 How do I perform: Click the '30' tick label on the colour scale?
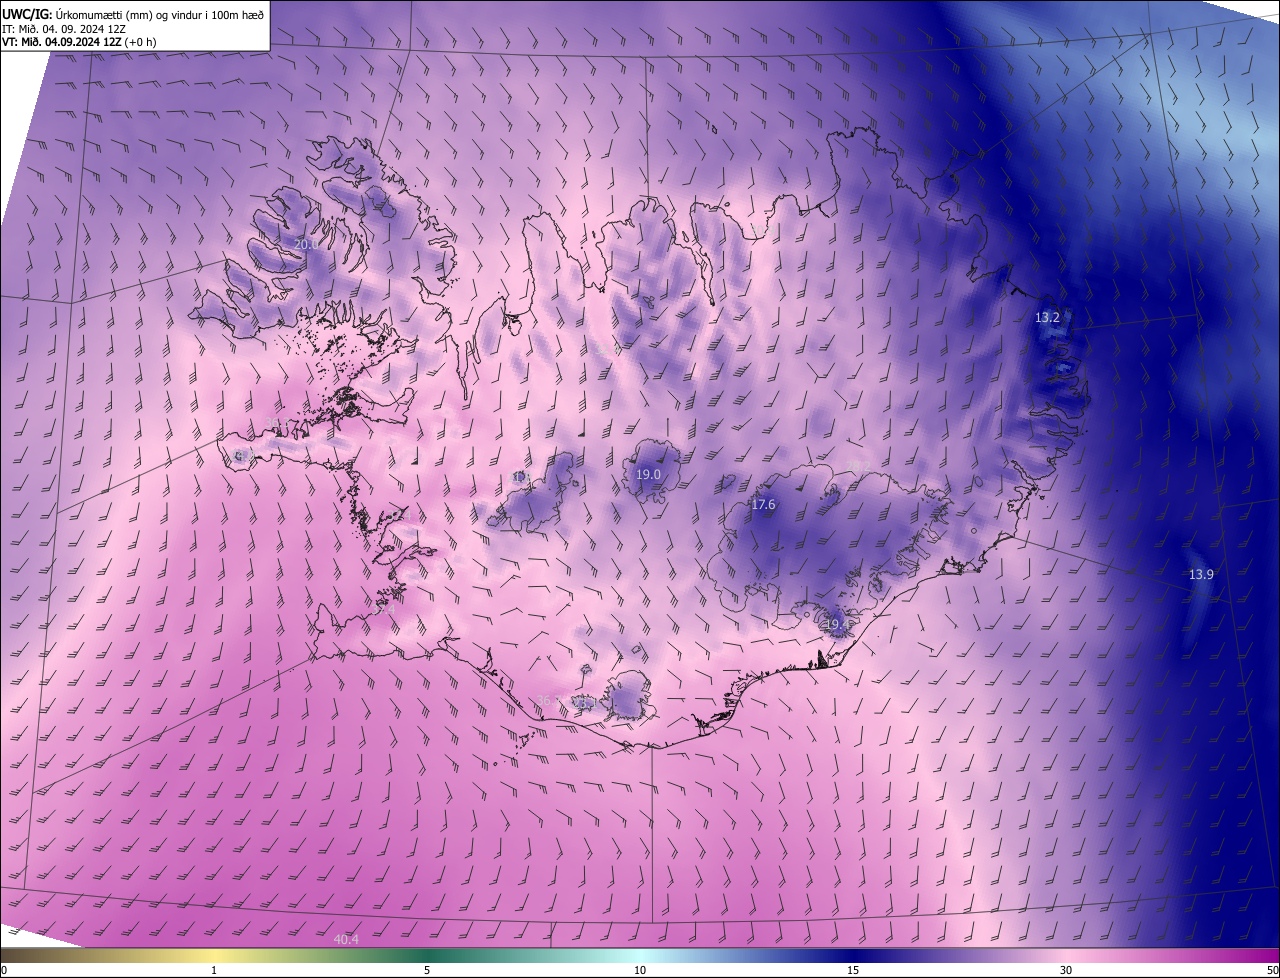pyautogui.click(x=1066, y=970)
